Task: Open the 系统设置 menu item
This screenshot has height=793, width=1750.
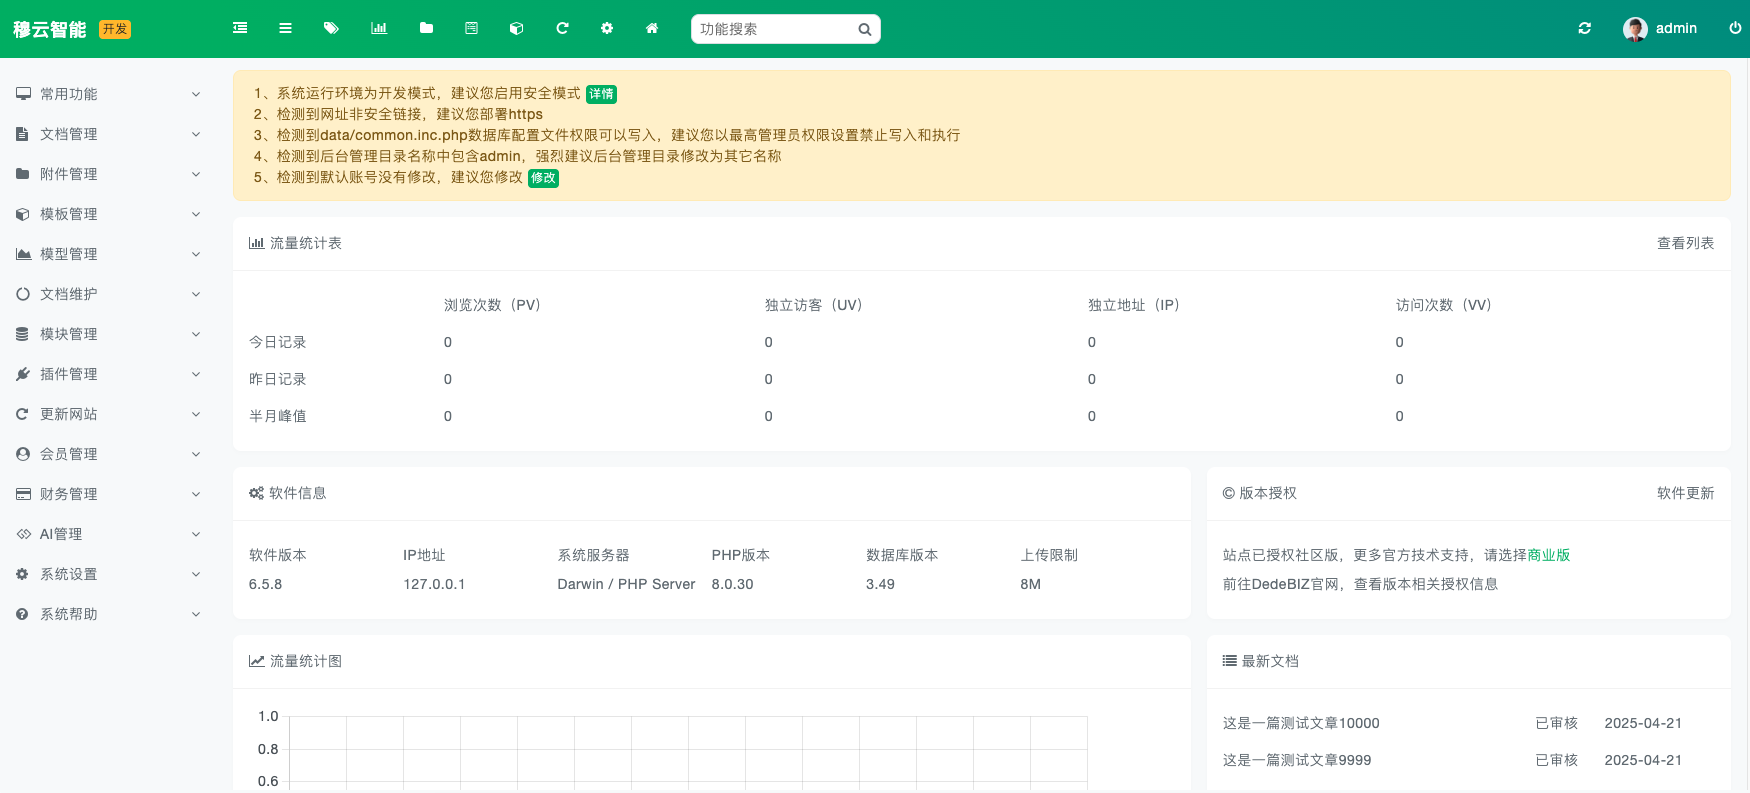Action: point(108,574)
